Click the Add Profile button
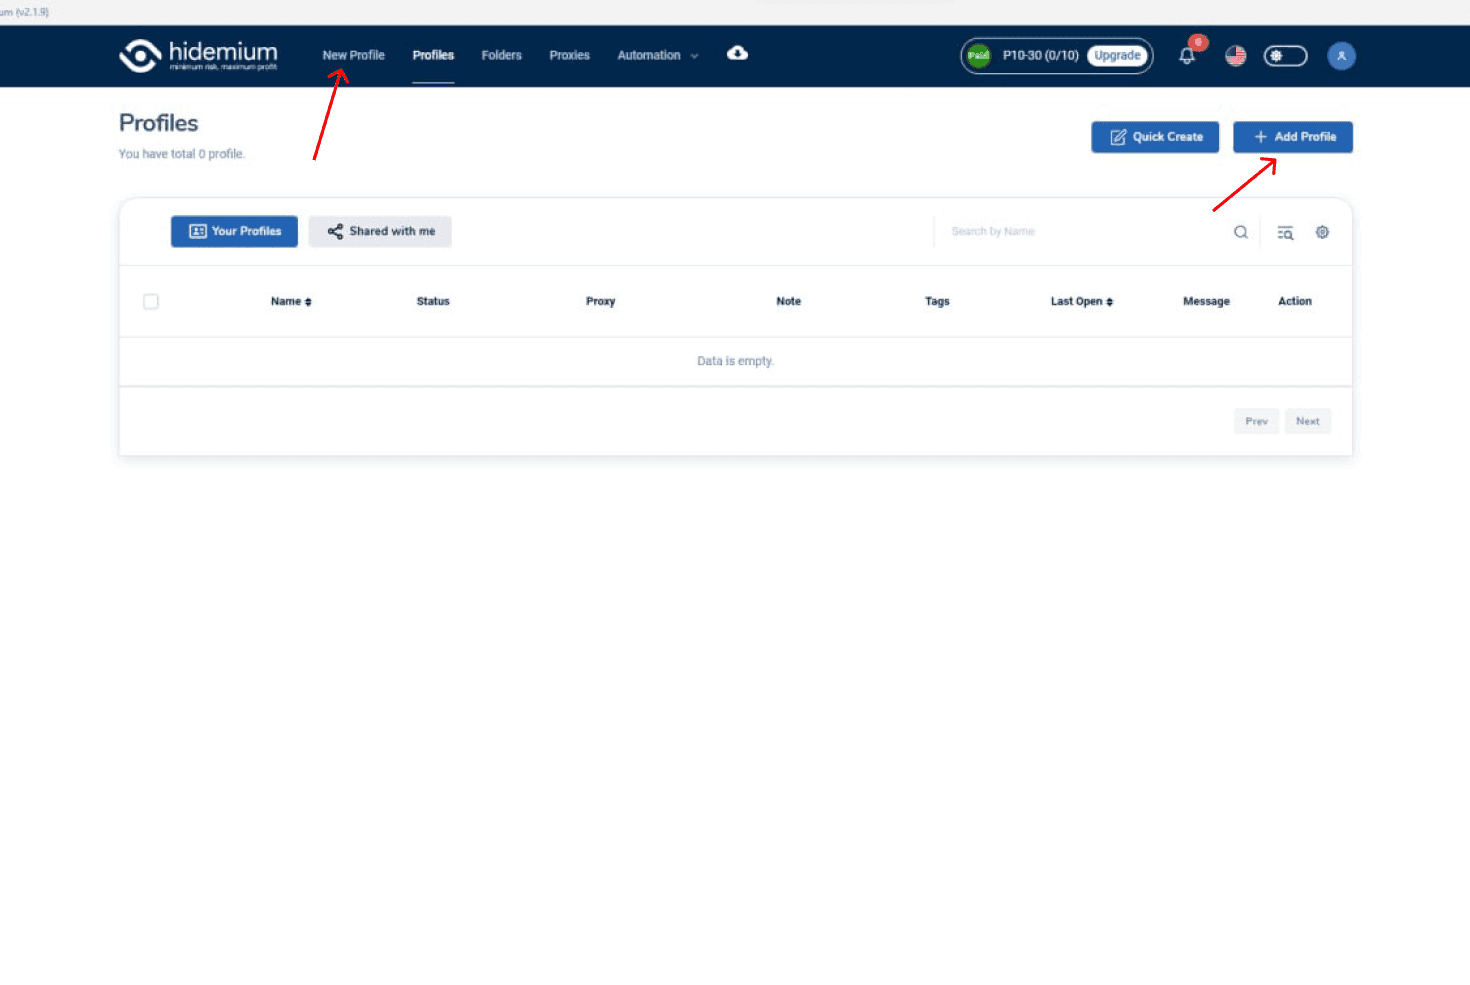The height and width of the screenshot is (985, 1470). click(x=1292, y=137)
